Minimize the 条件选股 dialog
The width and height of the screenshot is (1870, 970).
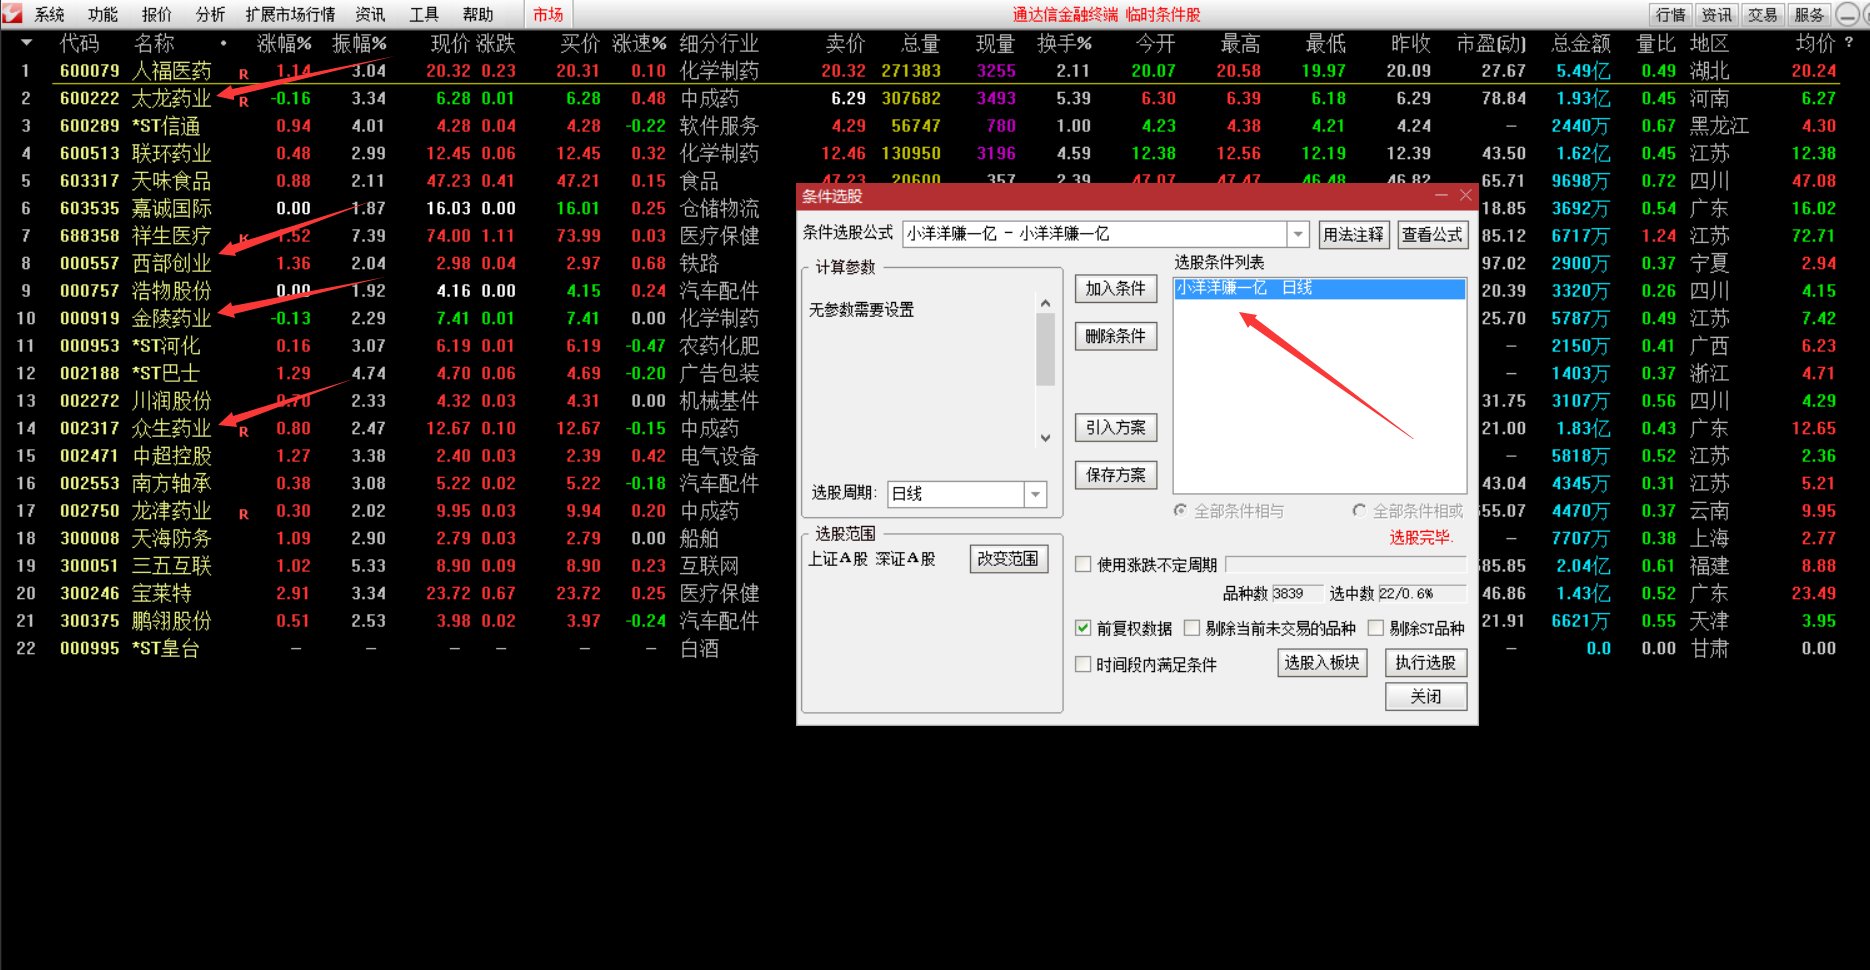tap(1441, 196)
